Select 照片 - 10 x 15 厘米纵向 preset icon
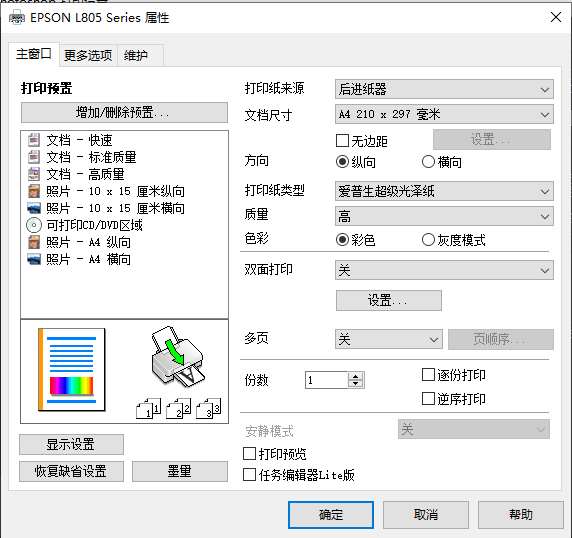This screenshot has width=572, height=538. coord(34,191)
